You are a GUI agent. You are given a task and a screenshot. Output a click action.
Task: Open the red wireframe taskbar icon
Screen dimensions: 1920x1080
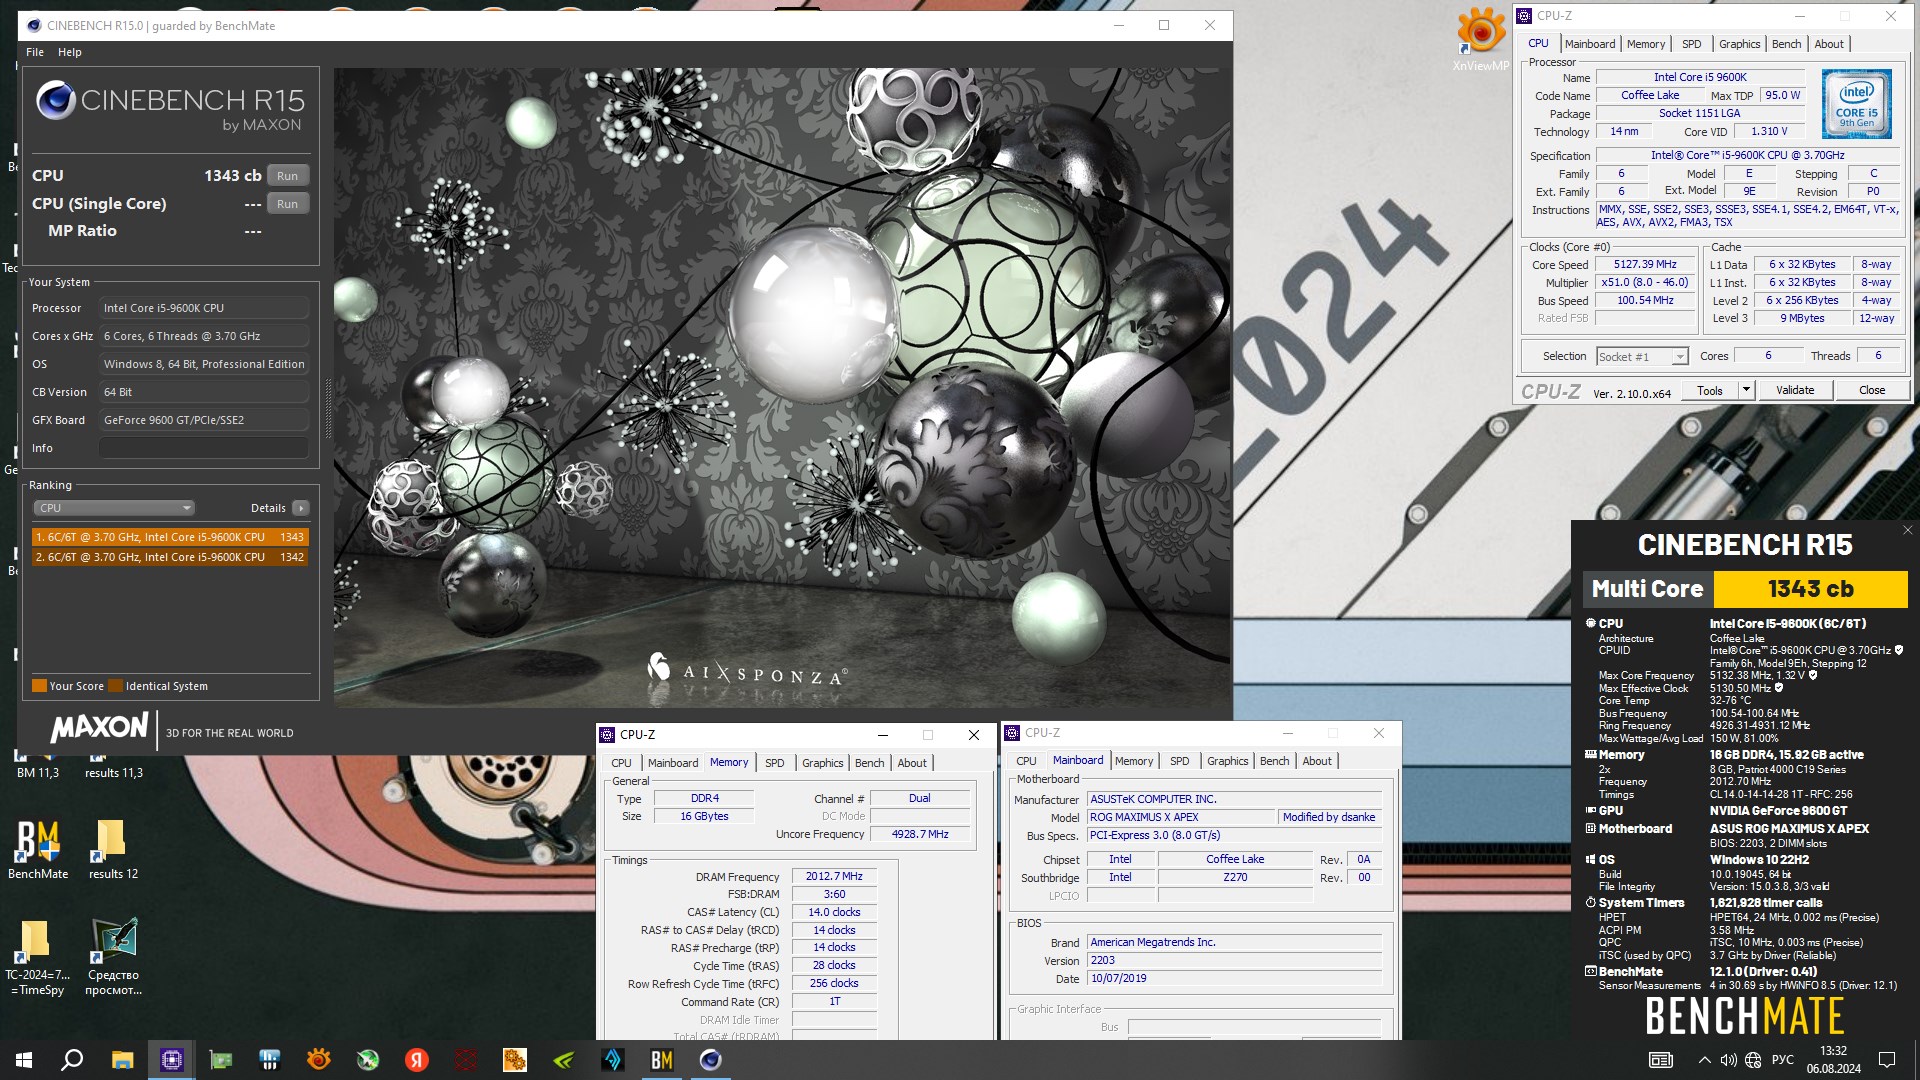[x=465, y=1060]
